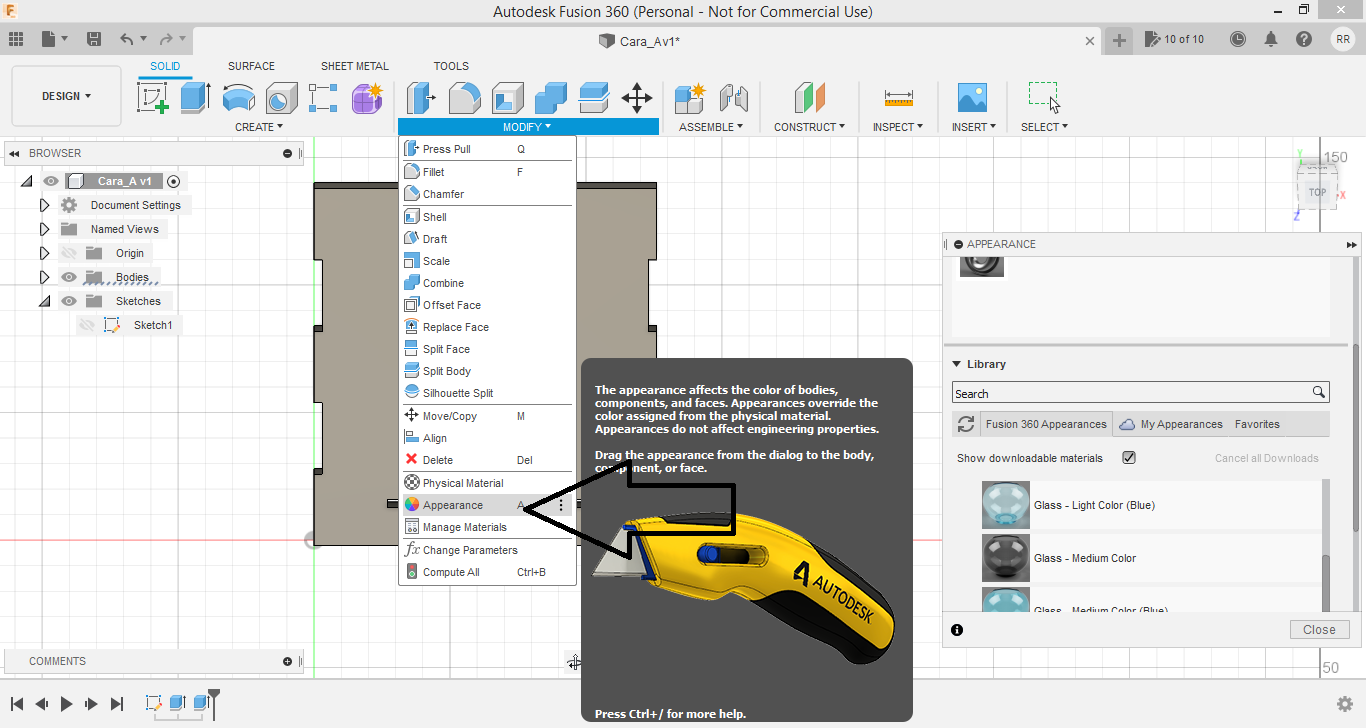
Task: Open the ASSEMBLE dropdown menu
Action: pyautogui.click(x=711, y=127)
